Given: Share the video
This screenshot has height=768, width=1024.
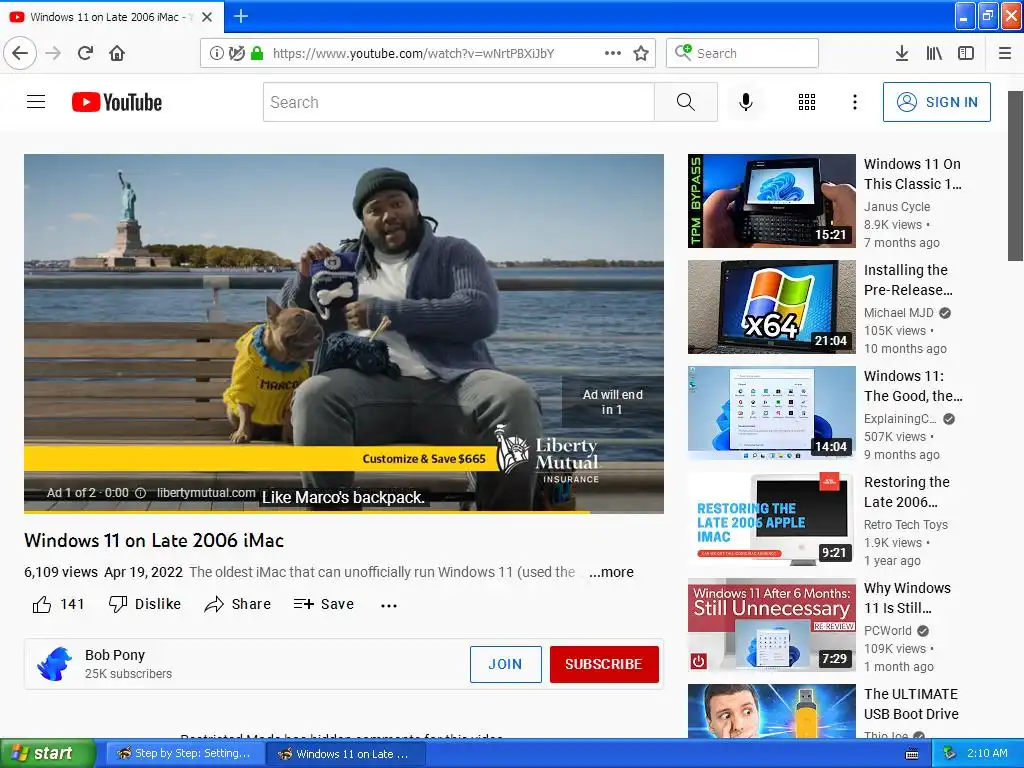Looking at the screenshot, I should (x=238, y=604).
